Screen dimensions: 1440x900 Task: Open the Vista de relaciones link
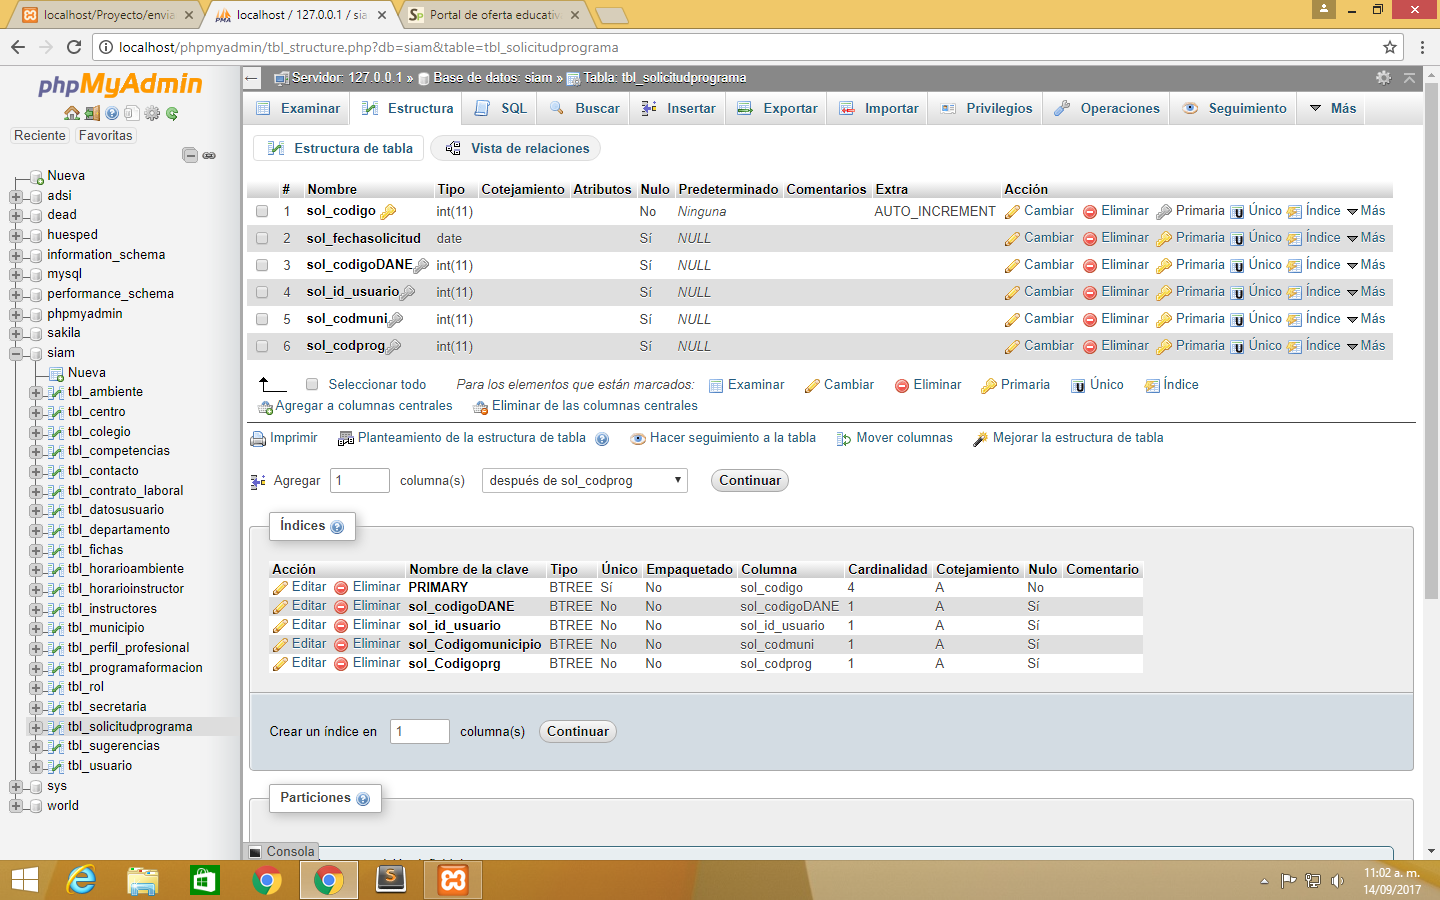coord(517,149)
